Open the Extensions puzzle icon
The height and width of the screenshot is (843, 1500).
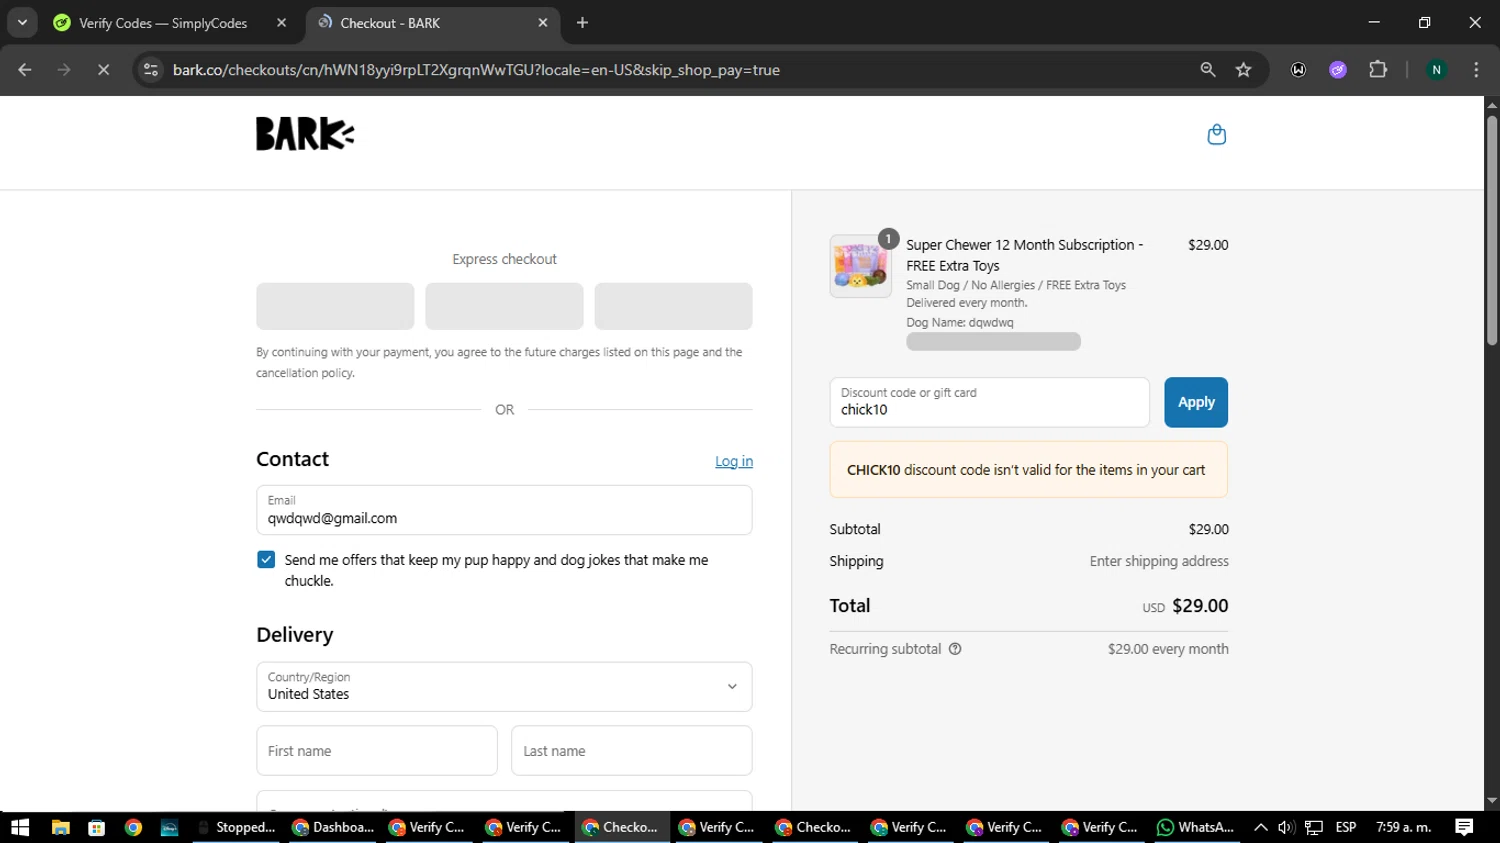(x=1378, y=70)
